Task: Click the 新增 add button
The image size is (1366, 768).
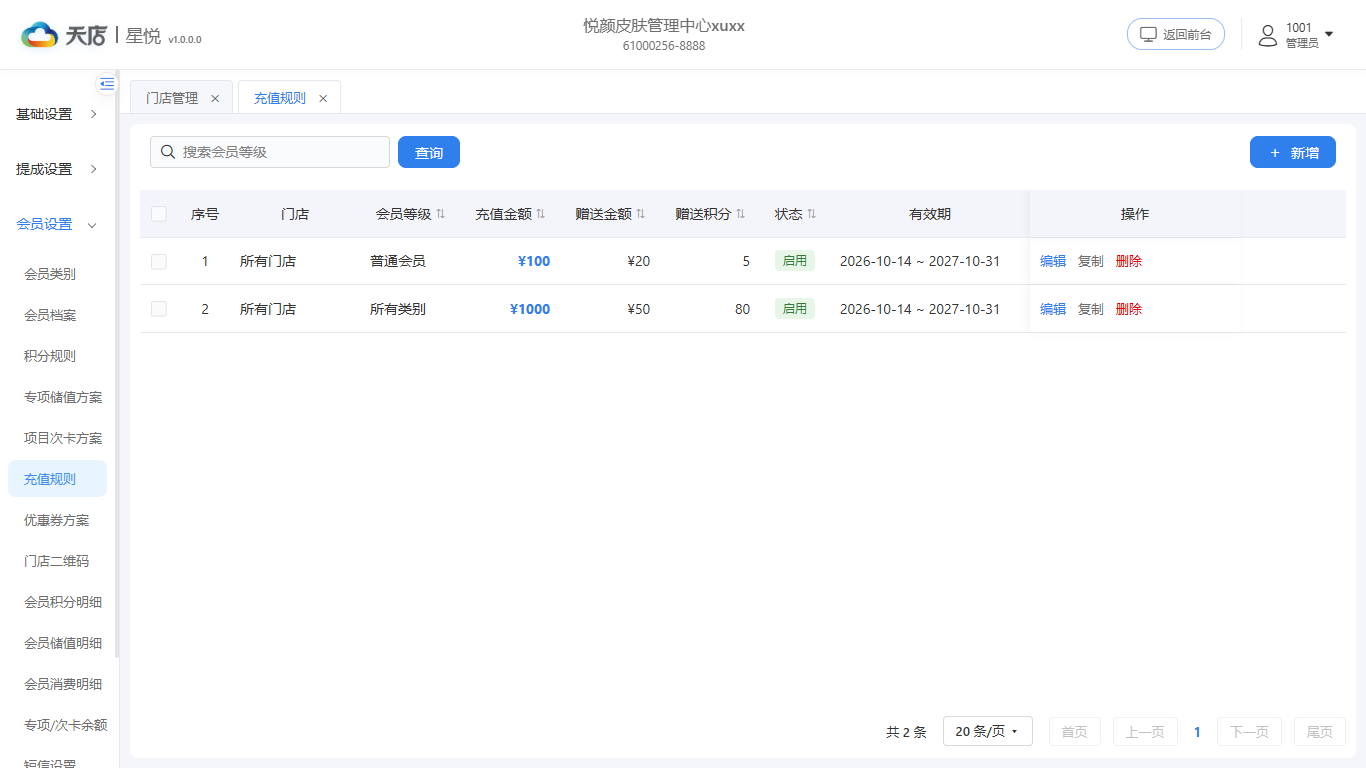Action: pos(1293,152)
